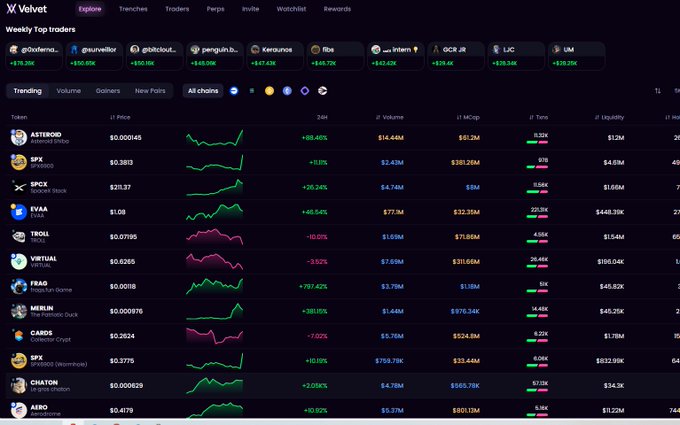The height and width of the screenshot is (425, 680).
Task: Sort table by Volume column header
Action: 389,117
